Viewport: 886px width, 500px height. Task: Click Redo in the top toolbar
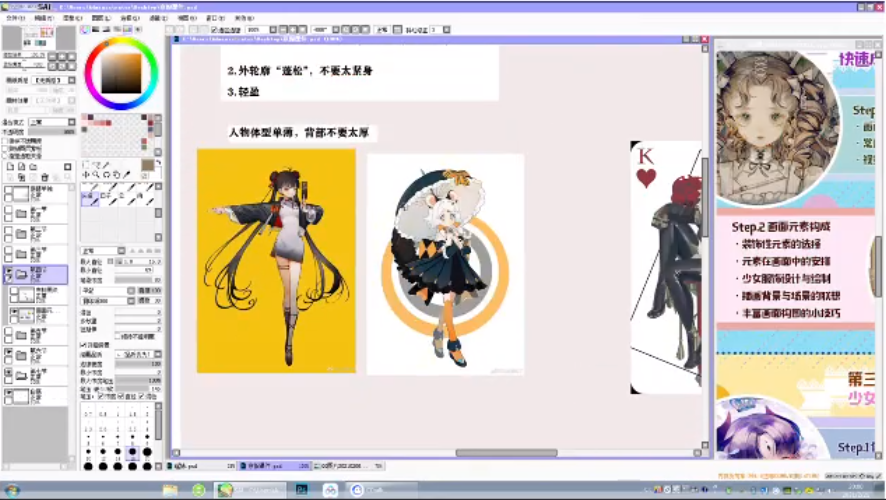181,29
